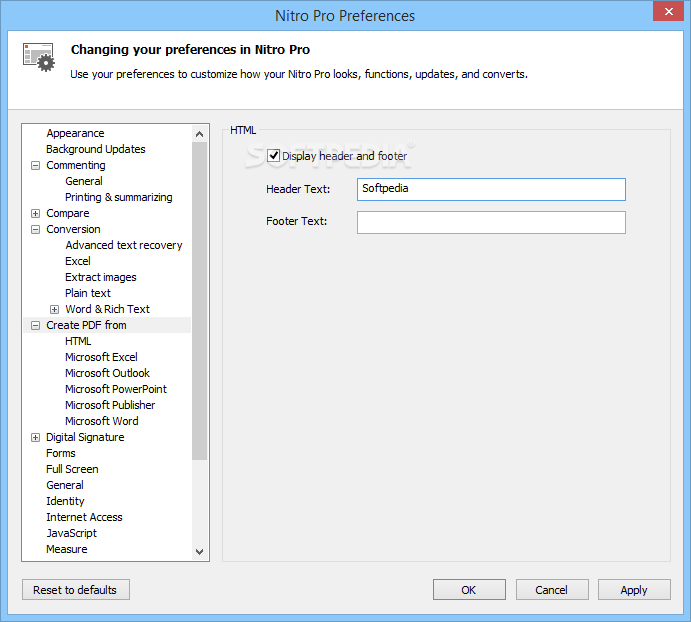Screen dimensions: 691x622
Task: Open Full Screen preferences
Action: [72, 469]
